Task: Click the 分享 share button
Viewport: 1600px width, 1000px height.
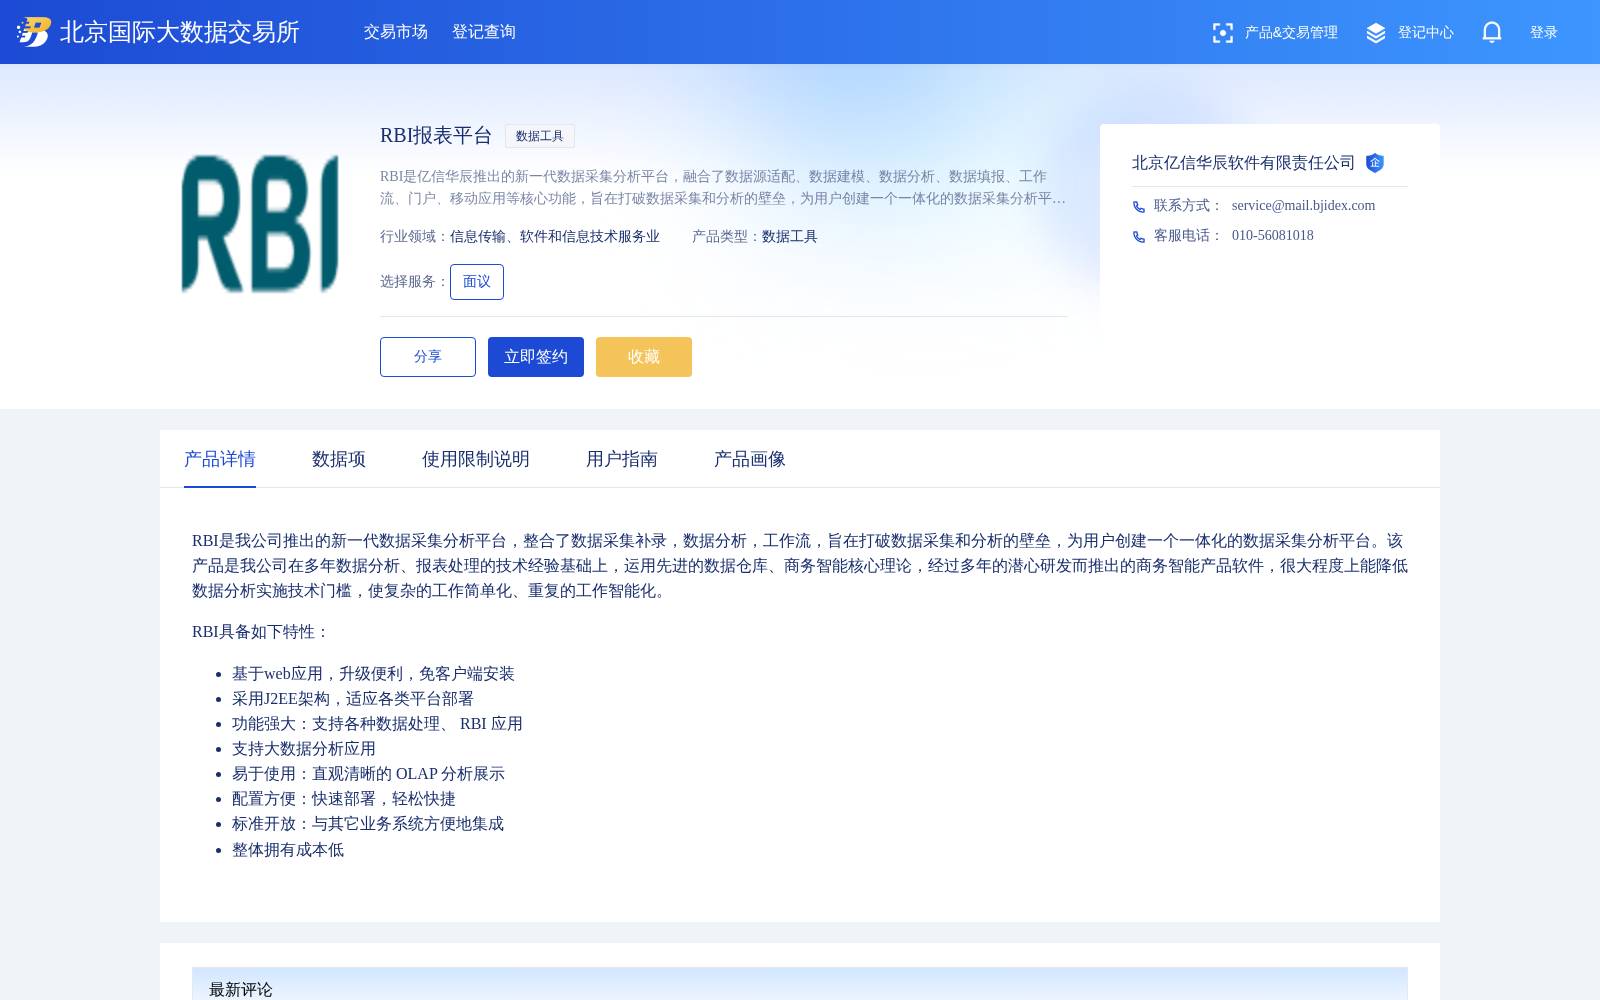Action: tap(428, 357)
